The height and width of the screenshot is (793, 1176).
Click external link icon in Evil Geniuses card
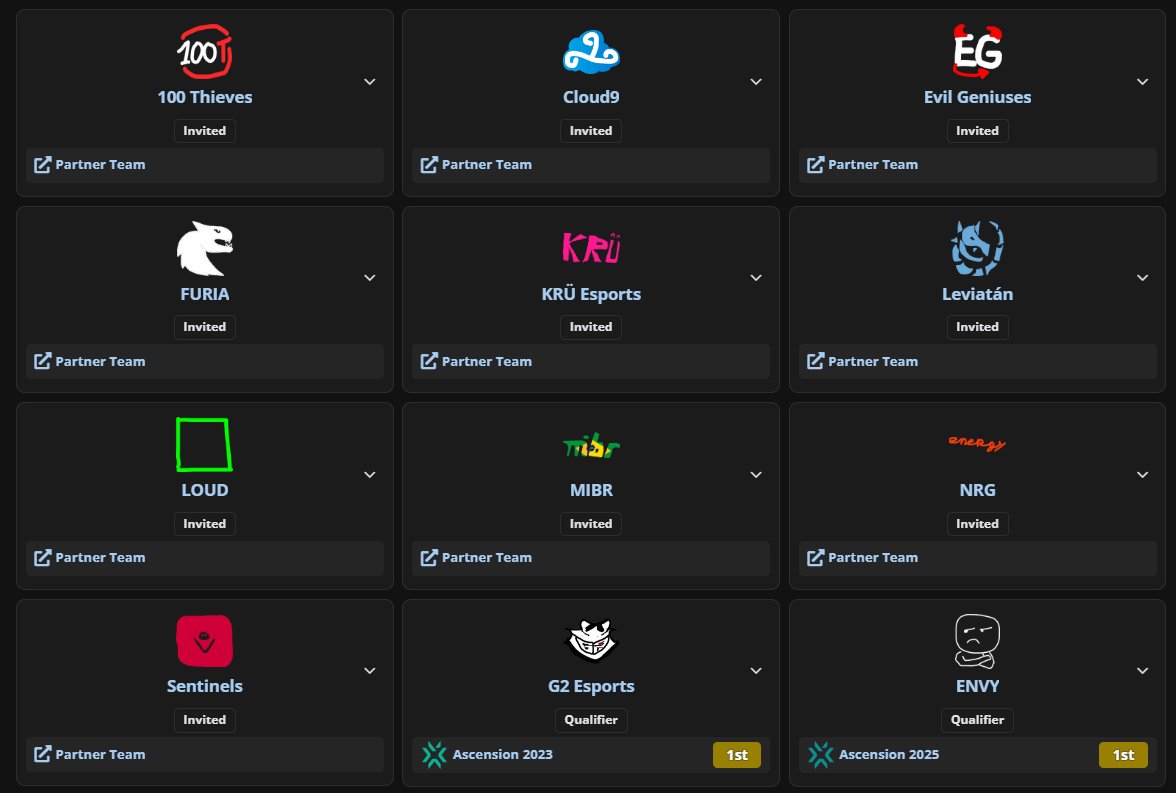(x=815, y=164)
